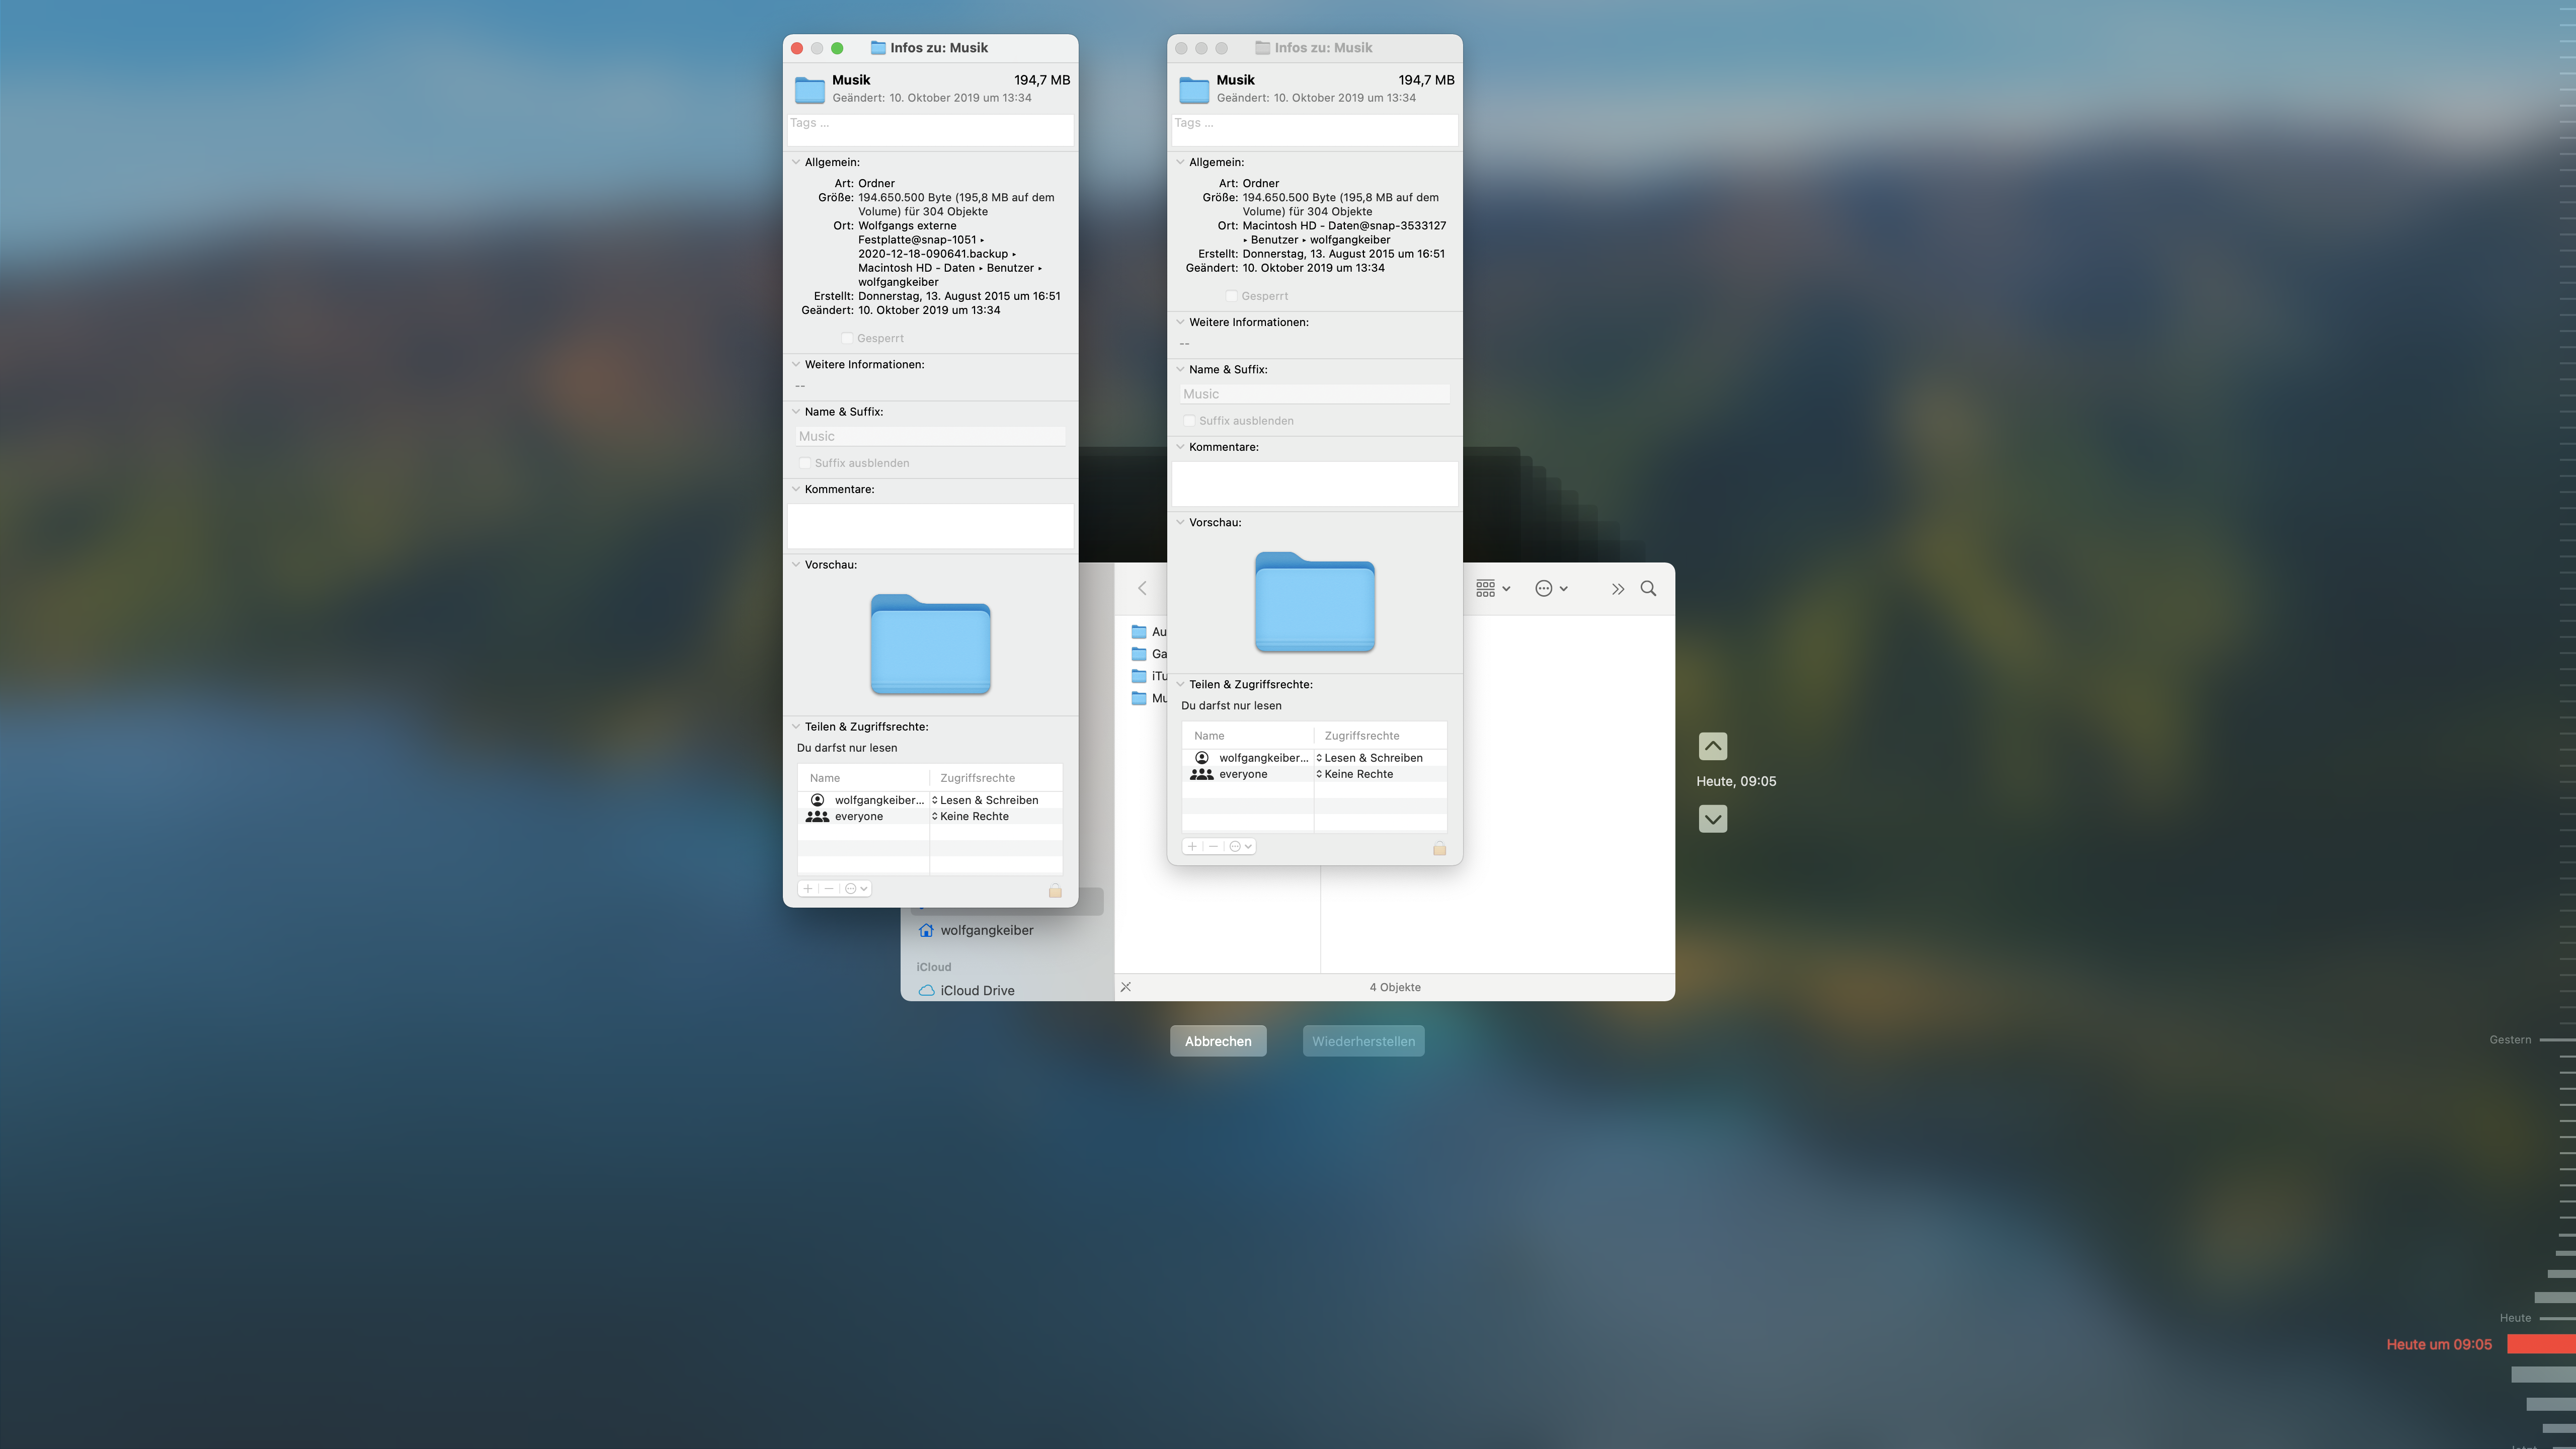
Task: Click the Abbrechen button
Action: tap(1217, 1041)
